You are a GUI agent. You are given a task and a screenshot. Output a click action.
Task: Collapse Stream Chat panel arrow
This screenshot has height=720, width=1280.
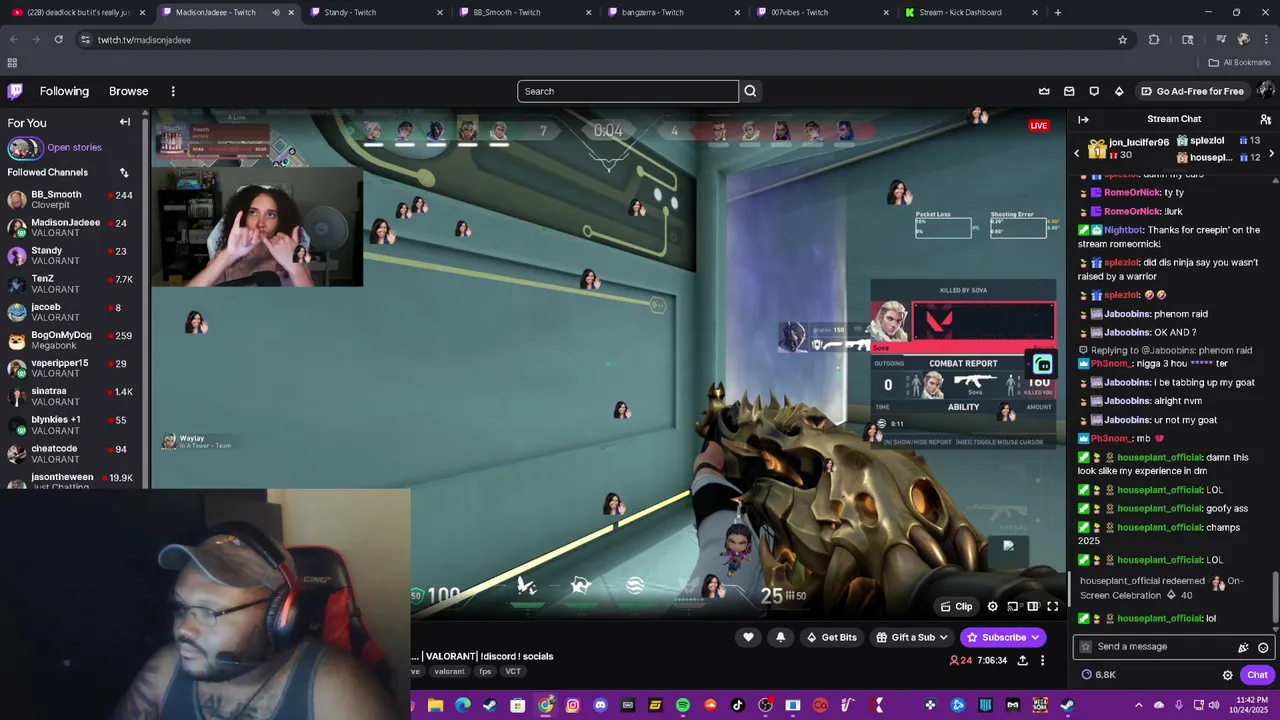(1083, 119)
